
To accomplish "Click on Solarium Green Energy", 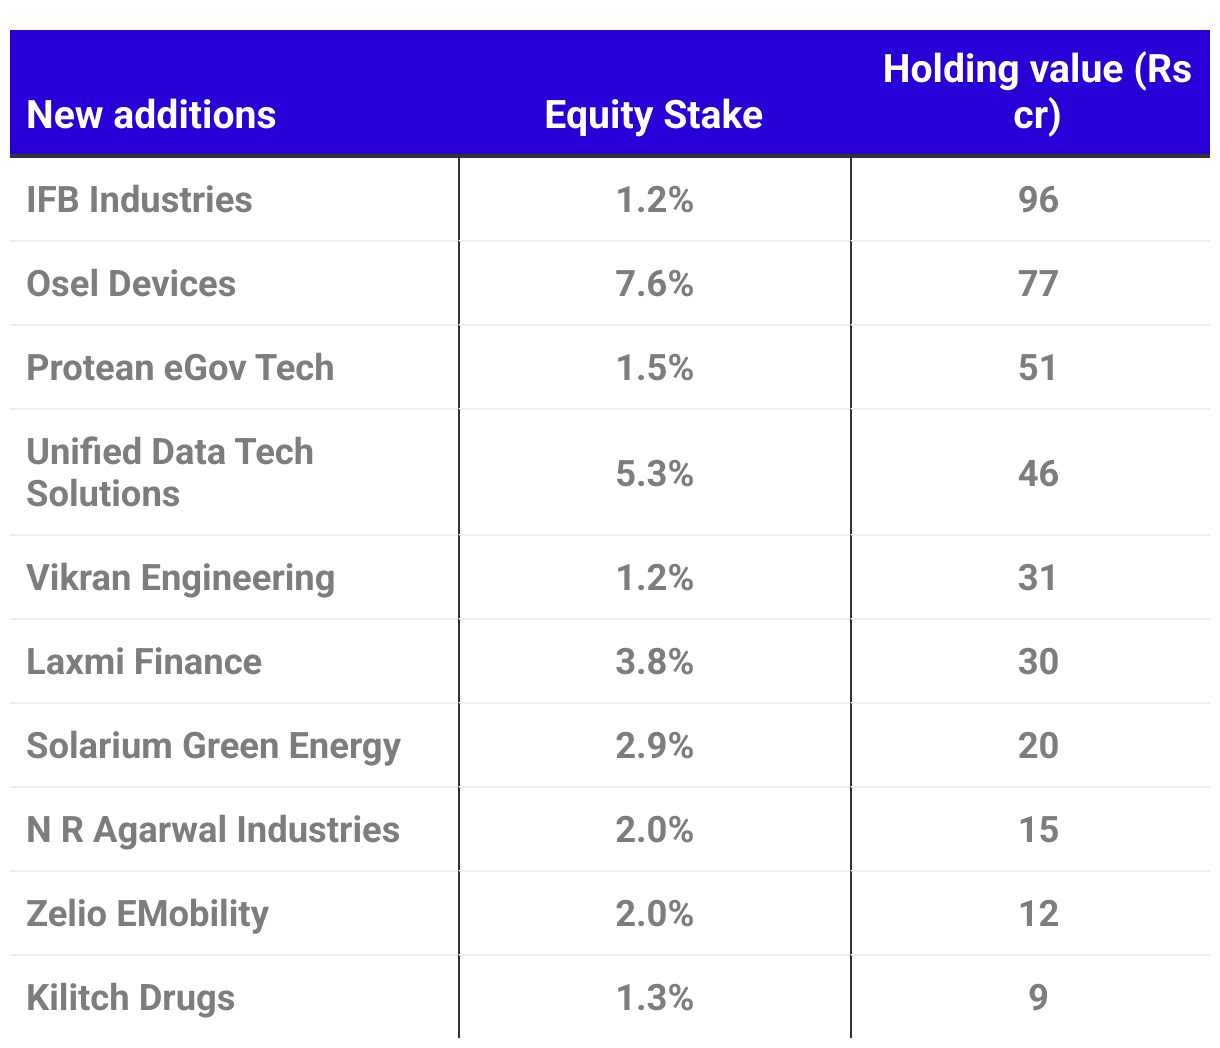I will click(x=213, y=746).
